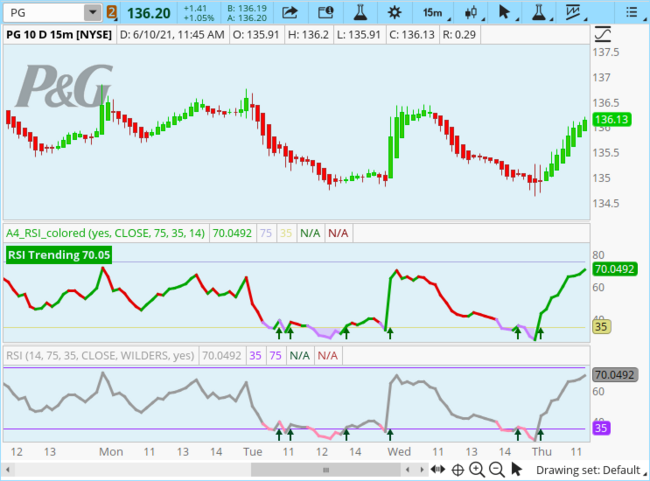Click the PG symbol input field
The width and height of the screenshot is (650, 481).
(x=42, y=13)
